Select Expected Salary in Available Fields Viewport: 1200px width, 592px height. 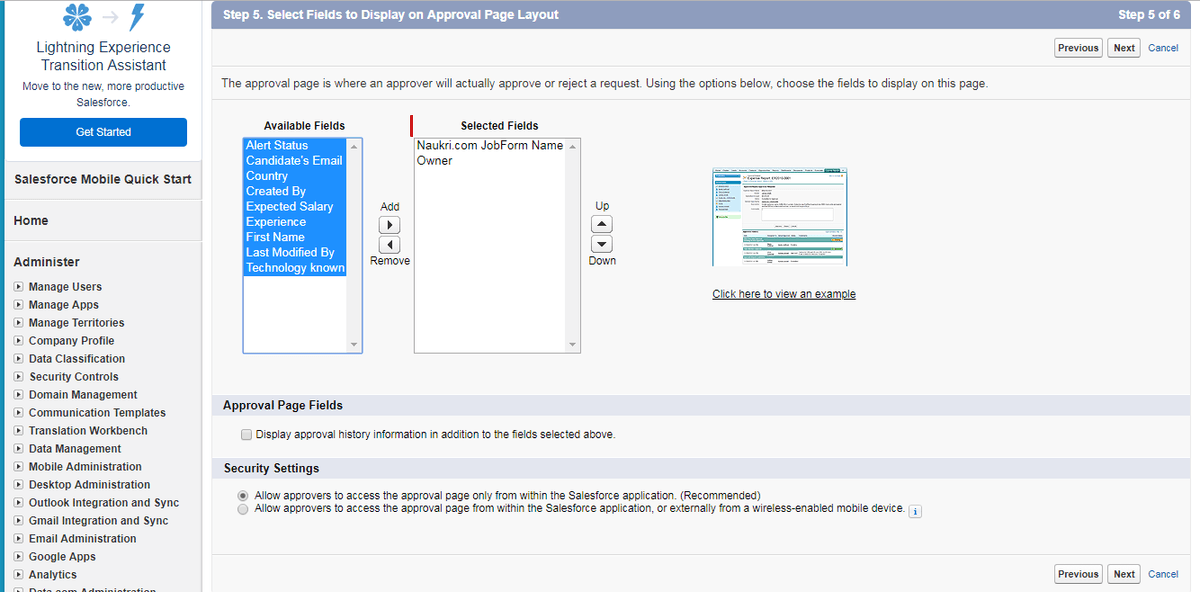289,207
